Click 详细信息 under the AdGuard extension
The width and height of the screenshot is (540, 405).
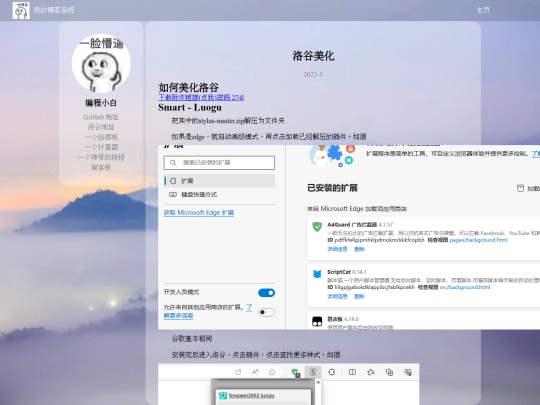(x=337, y=249)
